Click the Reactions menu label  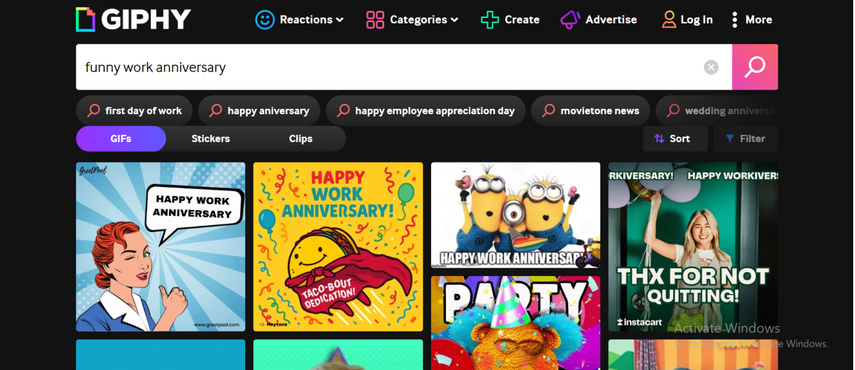coord(306,20)
